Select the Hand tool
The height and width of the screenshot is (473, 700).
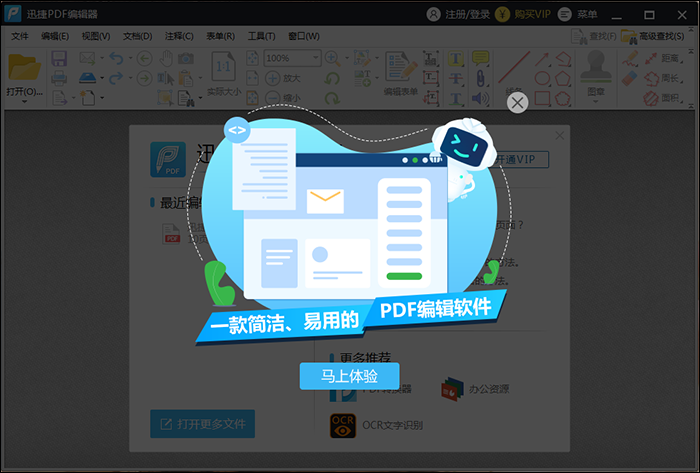[x=166, y=58]
